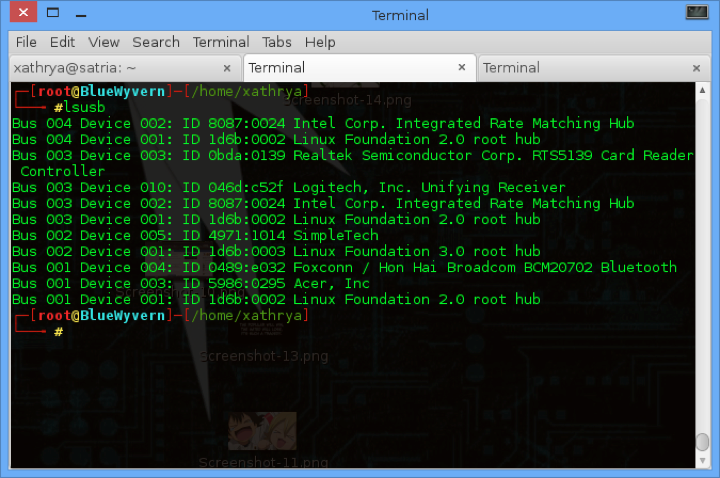Close the xathrya@satria: ~ tab
The height and width of the screenshot is (478, 720).
[x=227, y=68]
